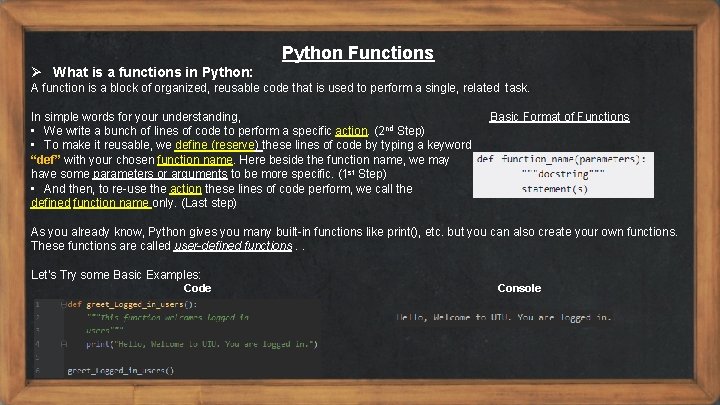Click line number 1 in the code gutter
Viewport: 720px width, 405px height.
[37, 304]
